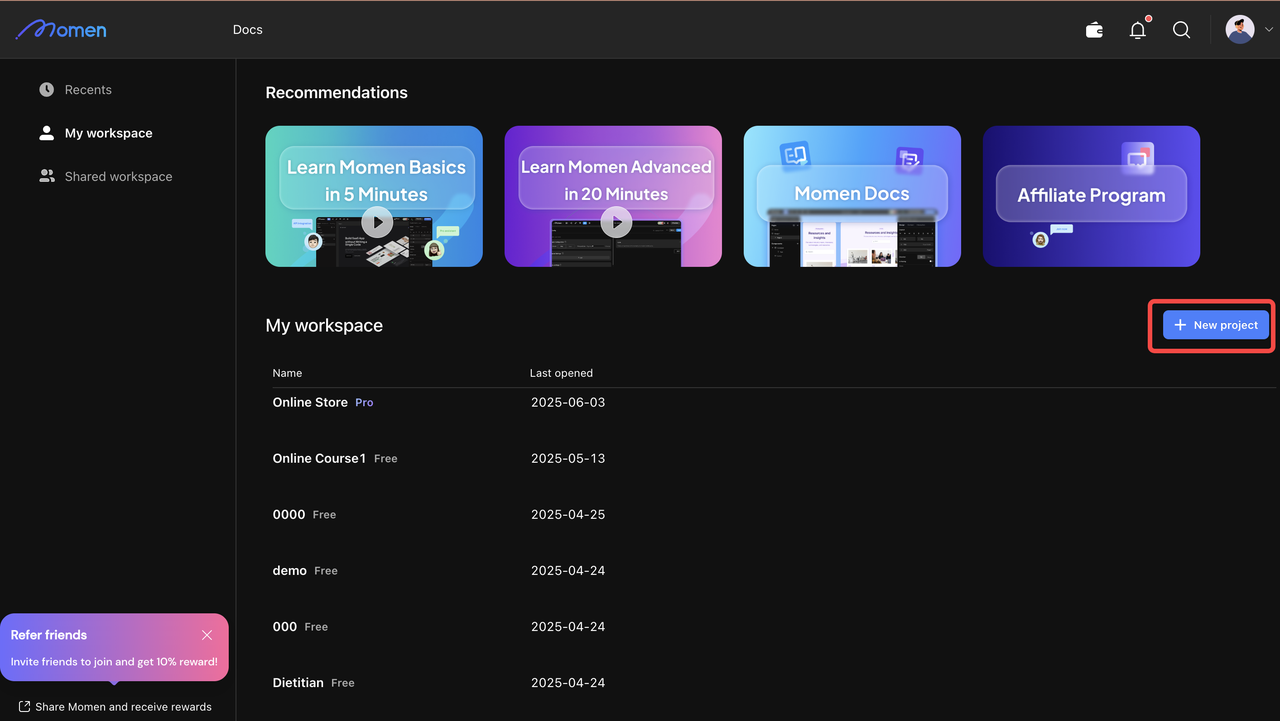The width and height of the screenshot is (1280, 721).
Task: Click the Pro badge on Online Store
Action: pyautogui.click(x=364, y=403)
